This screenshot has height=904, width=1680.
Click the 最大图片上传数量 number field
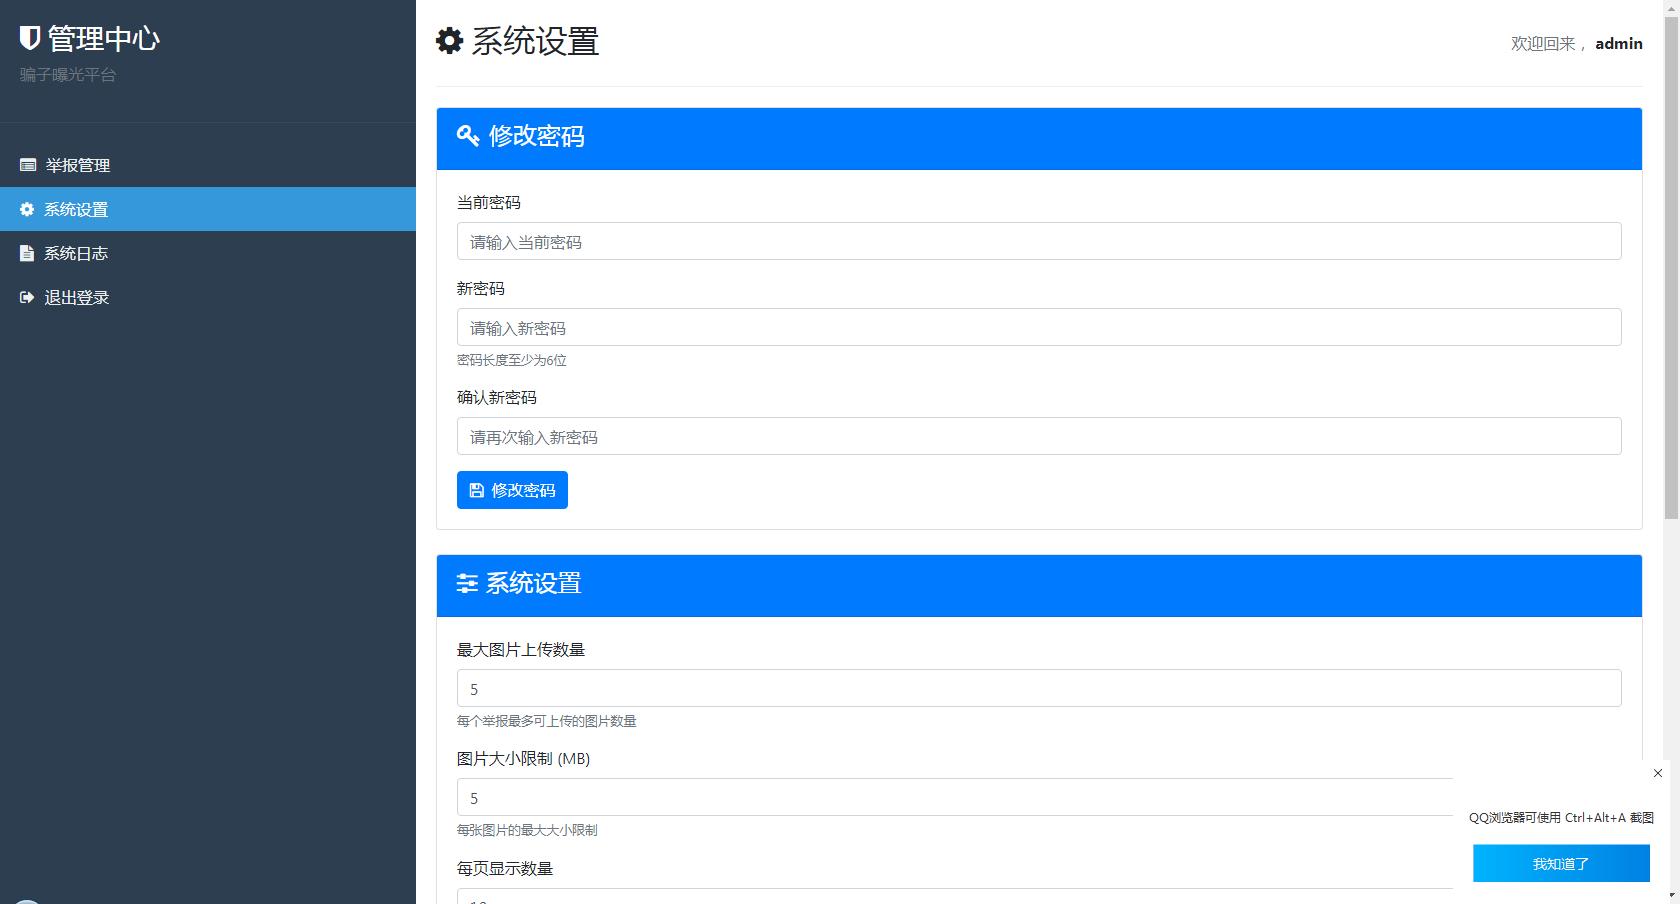(x=1038, y=688)
